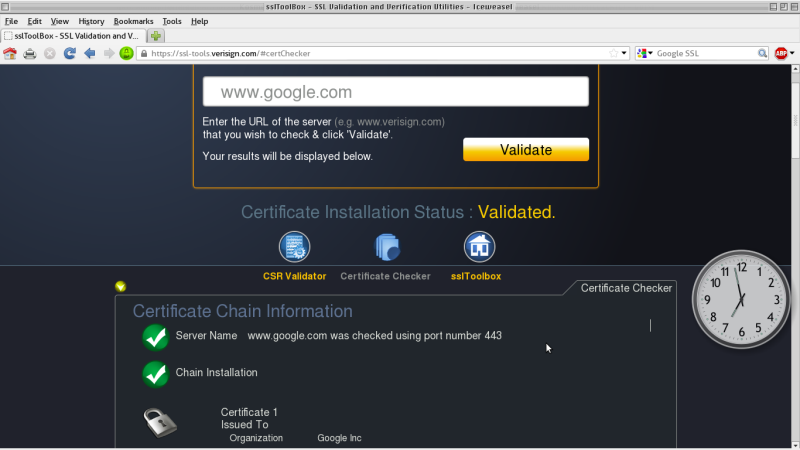
Task: Go forward using the forward arrow
Action: coord(109,53)
